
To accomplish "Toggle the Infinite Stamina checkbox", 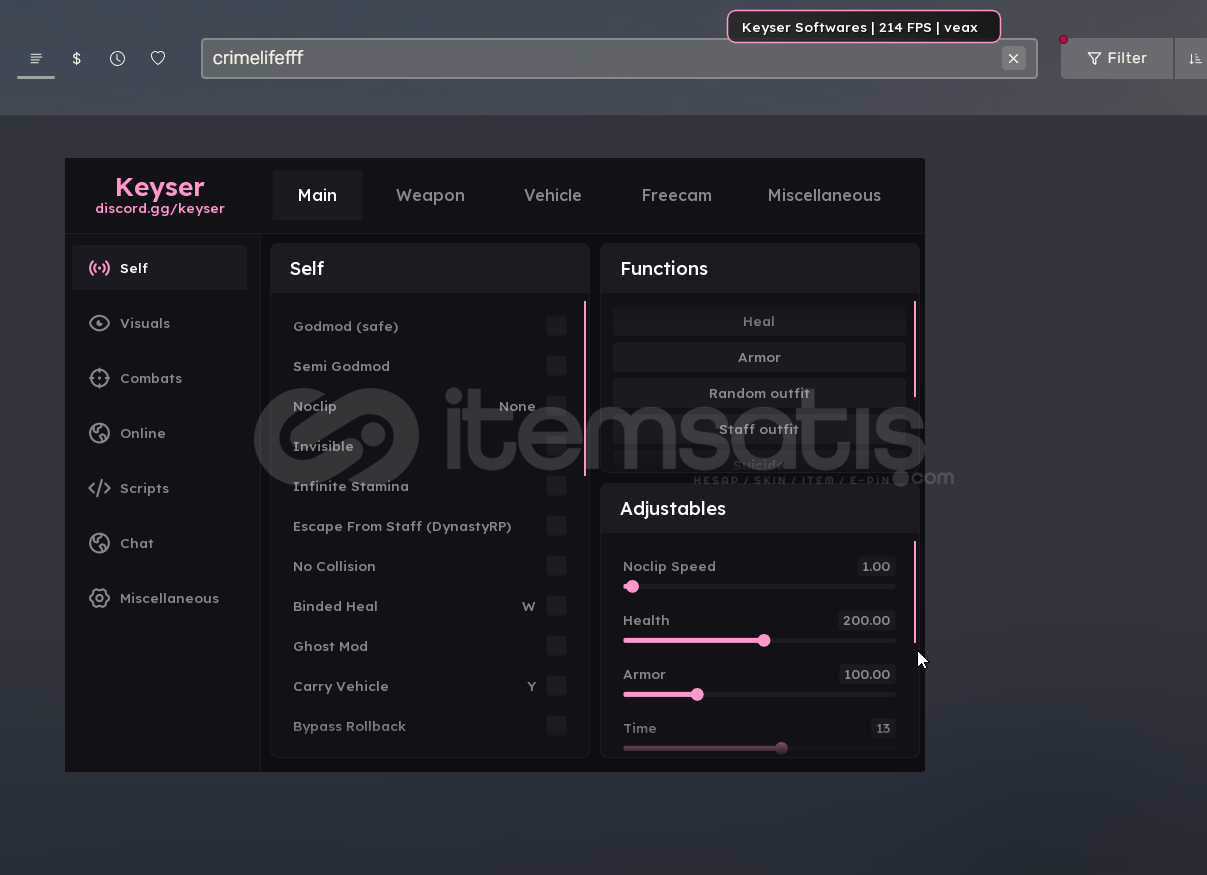I will (x=556, y=486).
